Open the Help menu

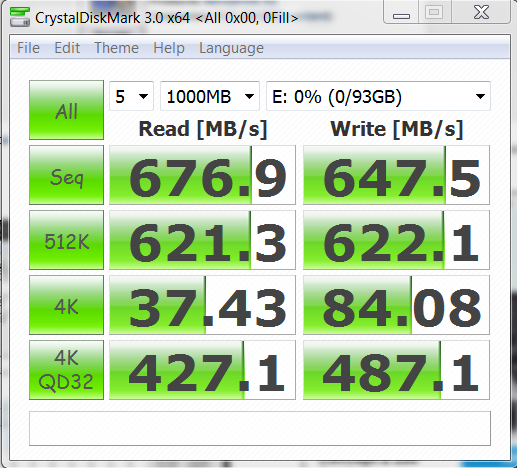(x=169, y=48)
